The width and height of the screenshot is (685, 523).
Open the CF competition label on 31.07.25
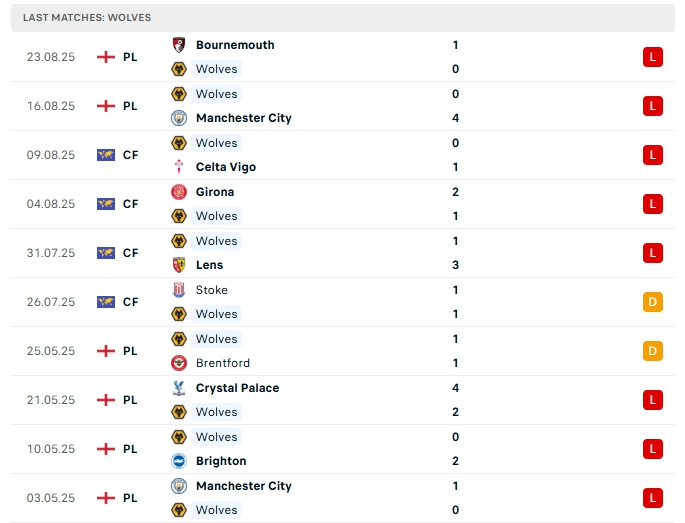(130, 253)
